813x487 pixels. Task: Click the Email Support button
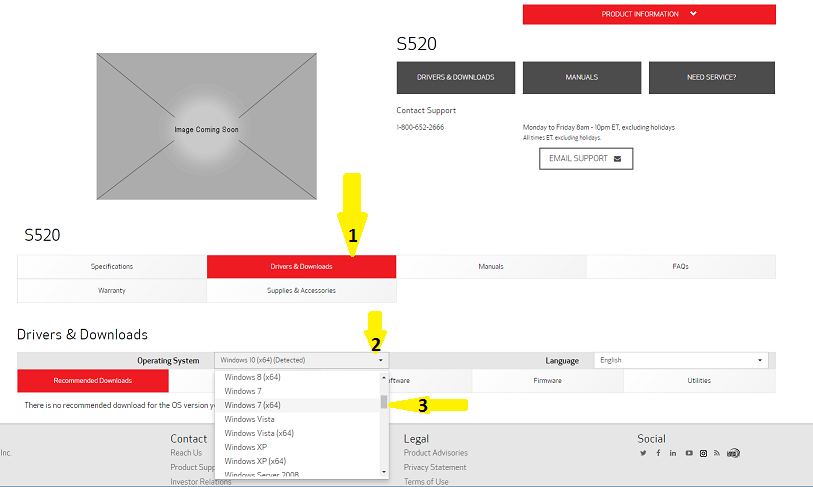pos(586,159)
